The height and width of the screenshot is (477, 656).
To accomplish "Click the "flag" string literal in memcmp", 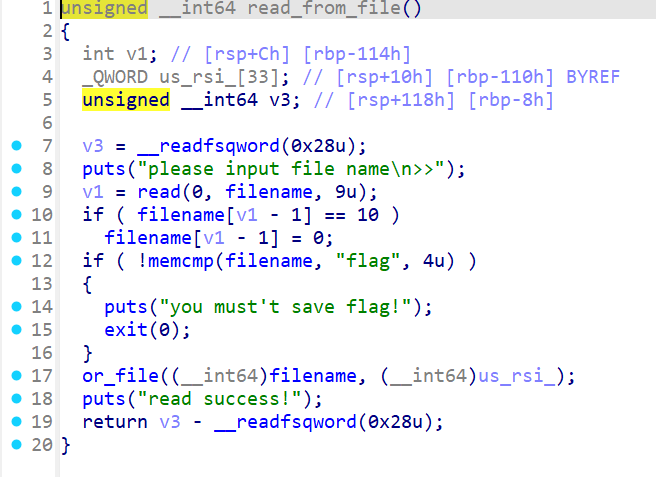I will (368, 261).
